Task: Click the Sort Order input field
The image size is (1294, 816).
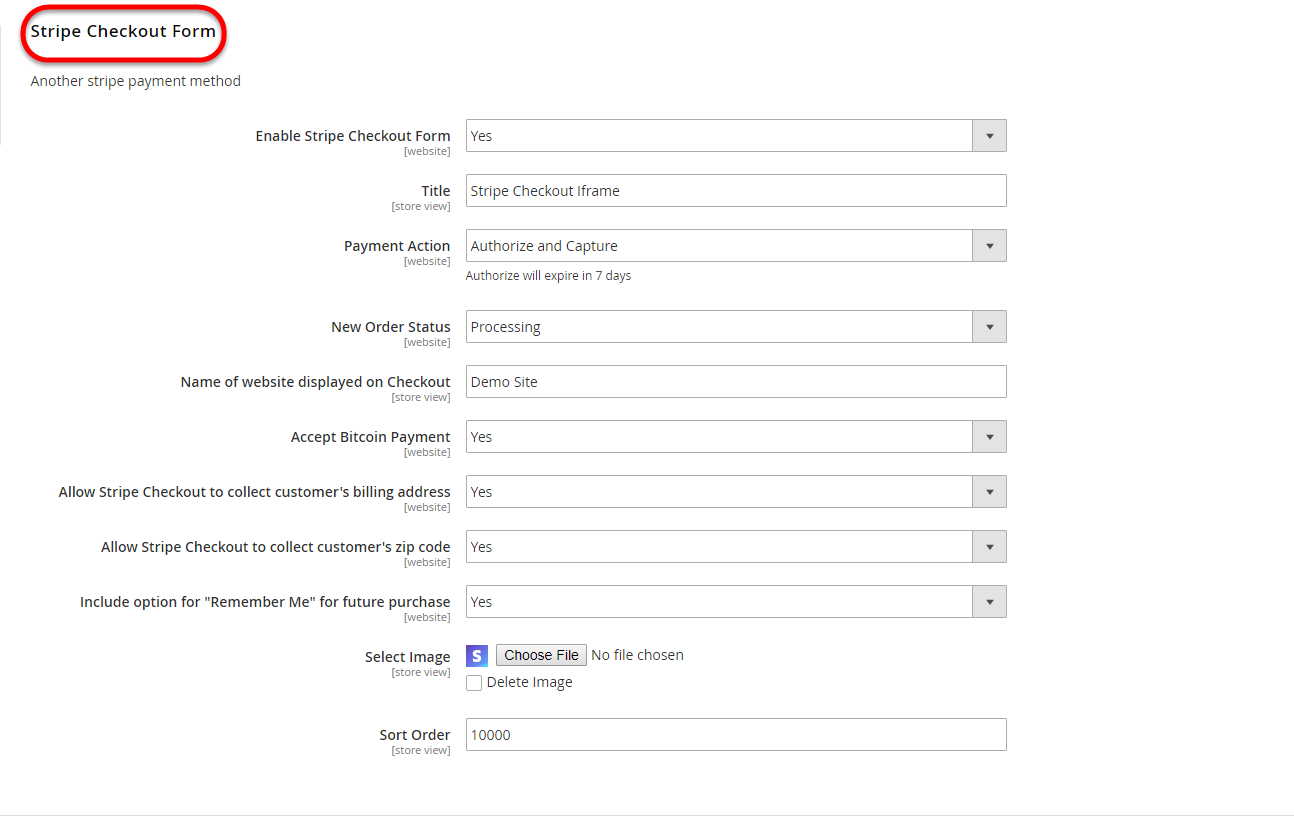Action: [735, 735]
